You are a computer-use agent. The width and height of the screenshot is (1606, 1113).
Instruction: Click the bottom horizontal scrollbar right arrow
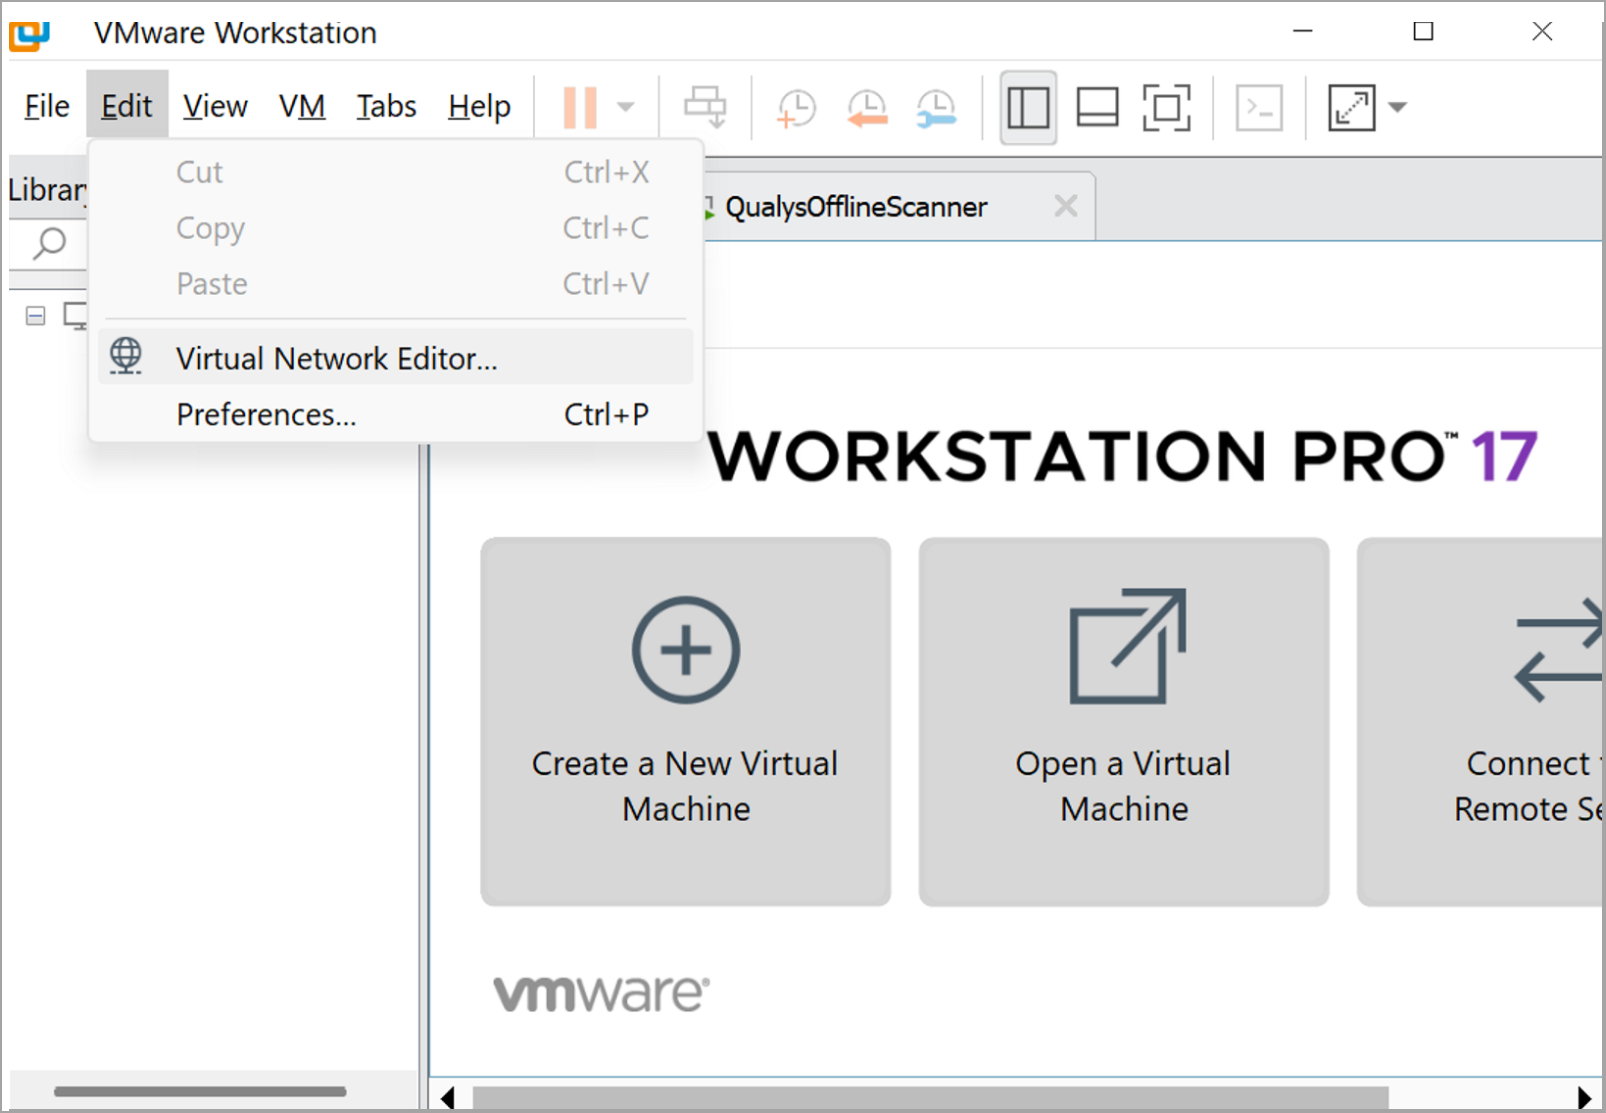tap(1584, 1097)
